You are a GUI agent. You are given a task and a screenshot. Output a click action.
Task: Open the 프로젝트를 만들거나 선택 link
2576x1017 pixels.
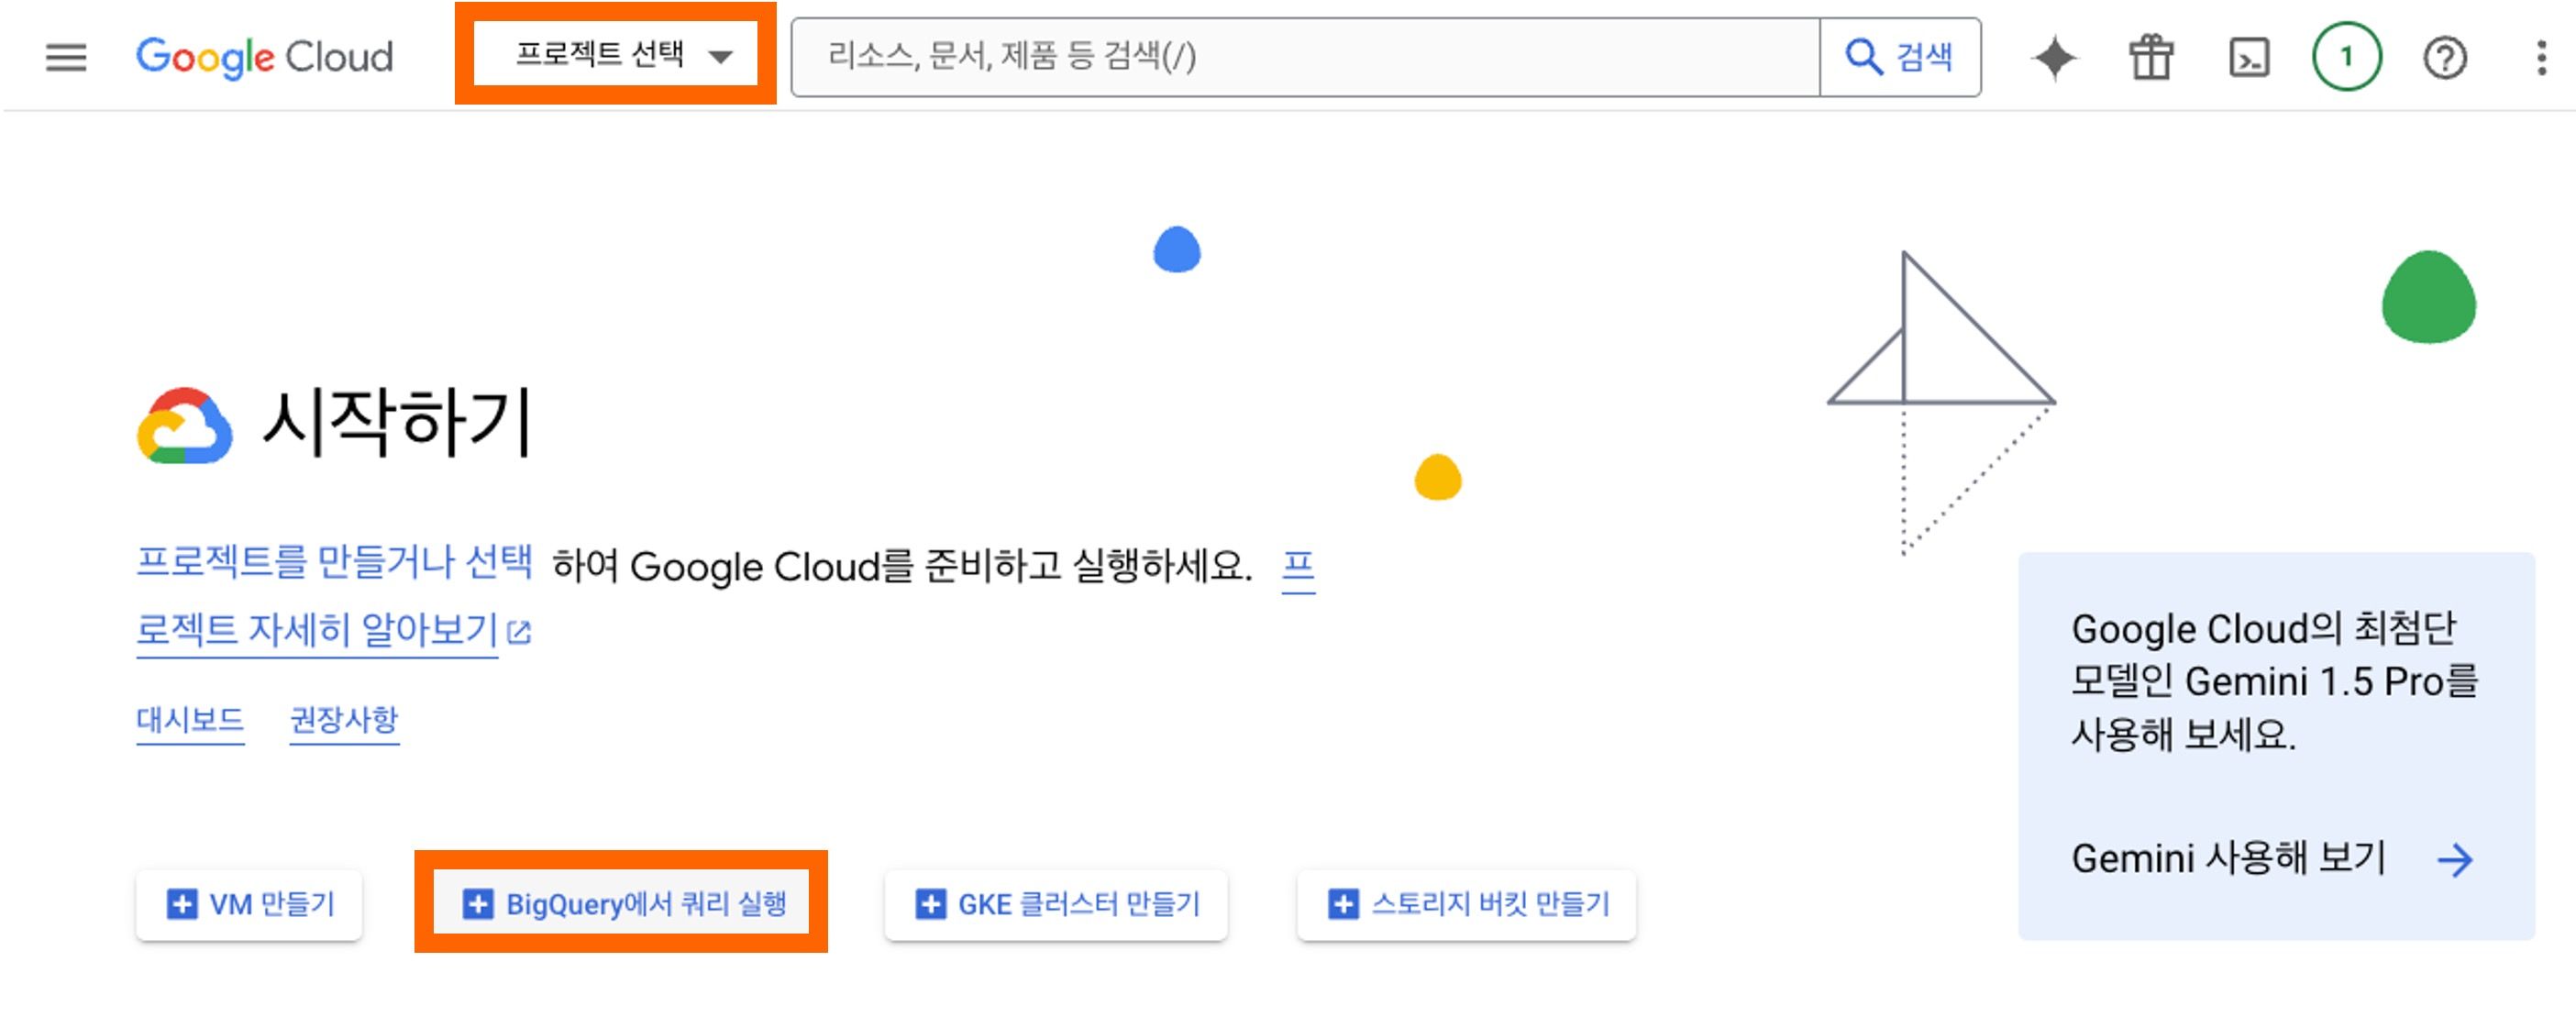pos(334,561)
